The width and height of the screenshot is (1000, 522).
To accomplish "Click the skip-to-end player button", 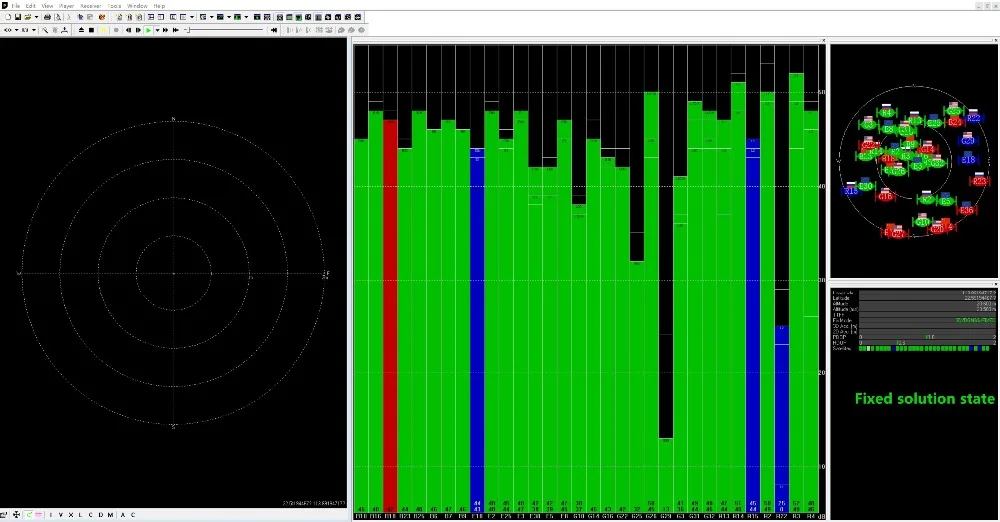I will [x=274, y=30].
